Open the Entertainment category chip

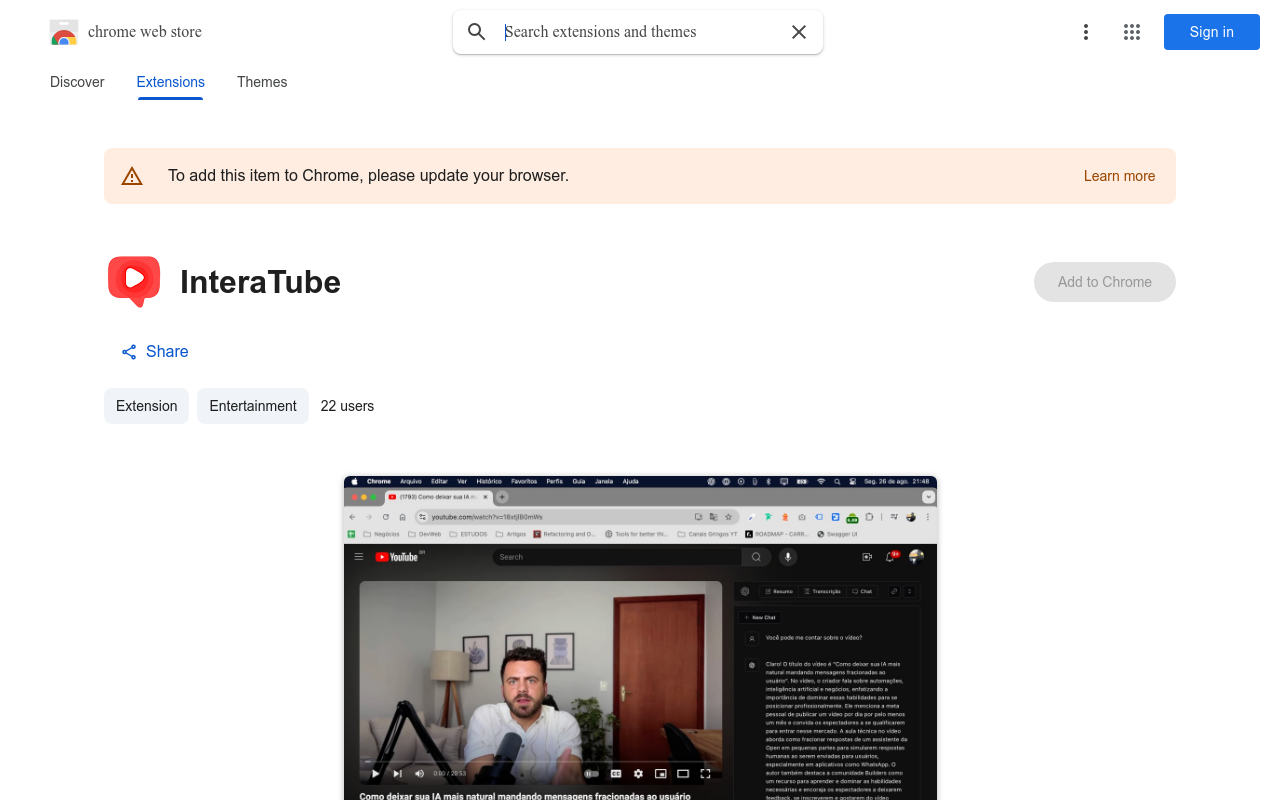tap(253, 406)
